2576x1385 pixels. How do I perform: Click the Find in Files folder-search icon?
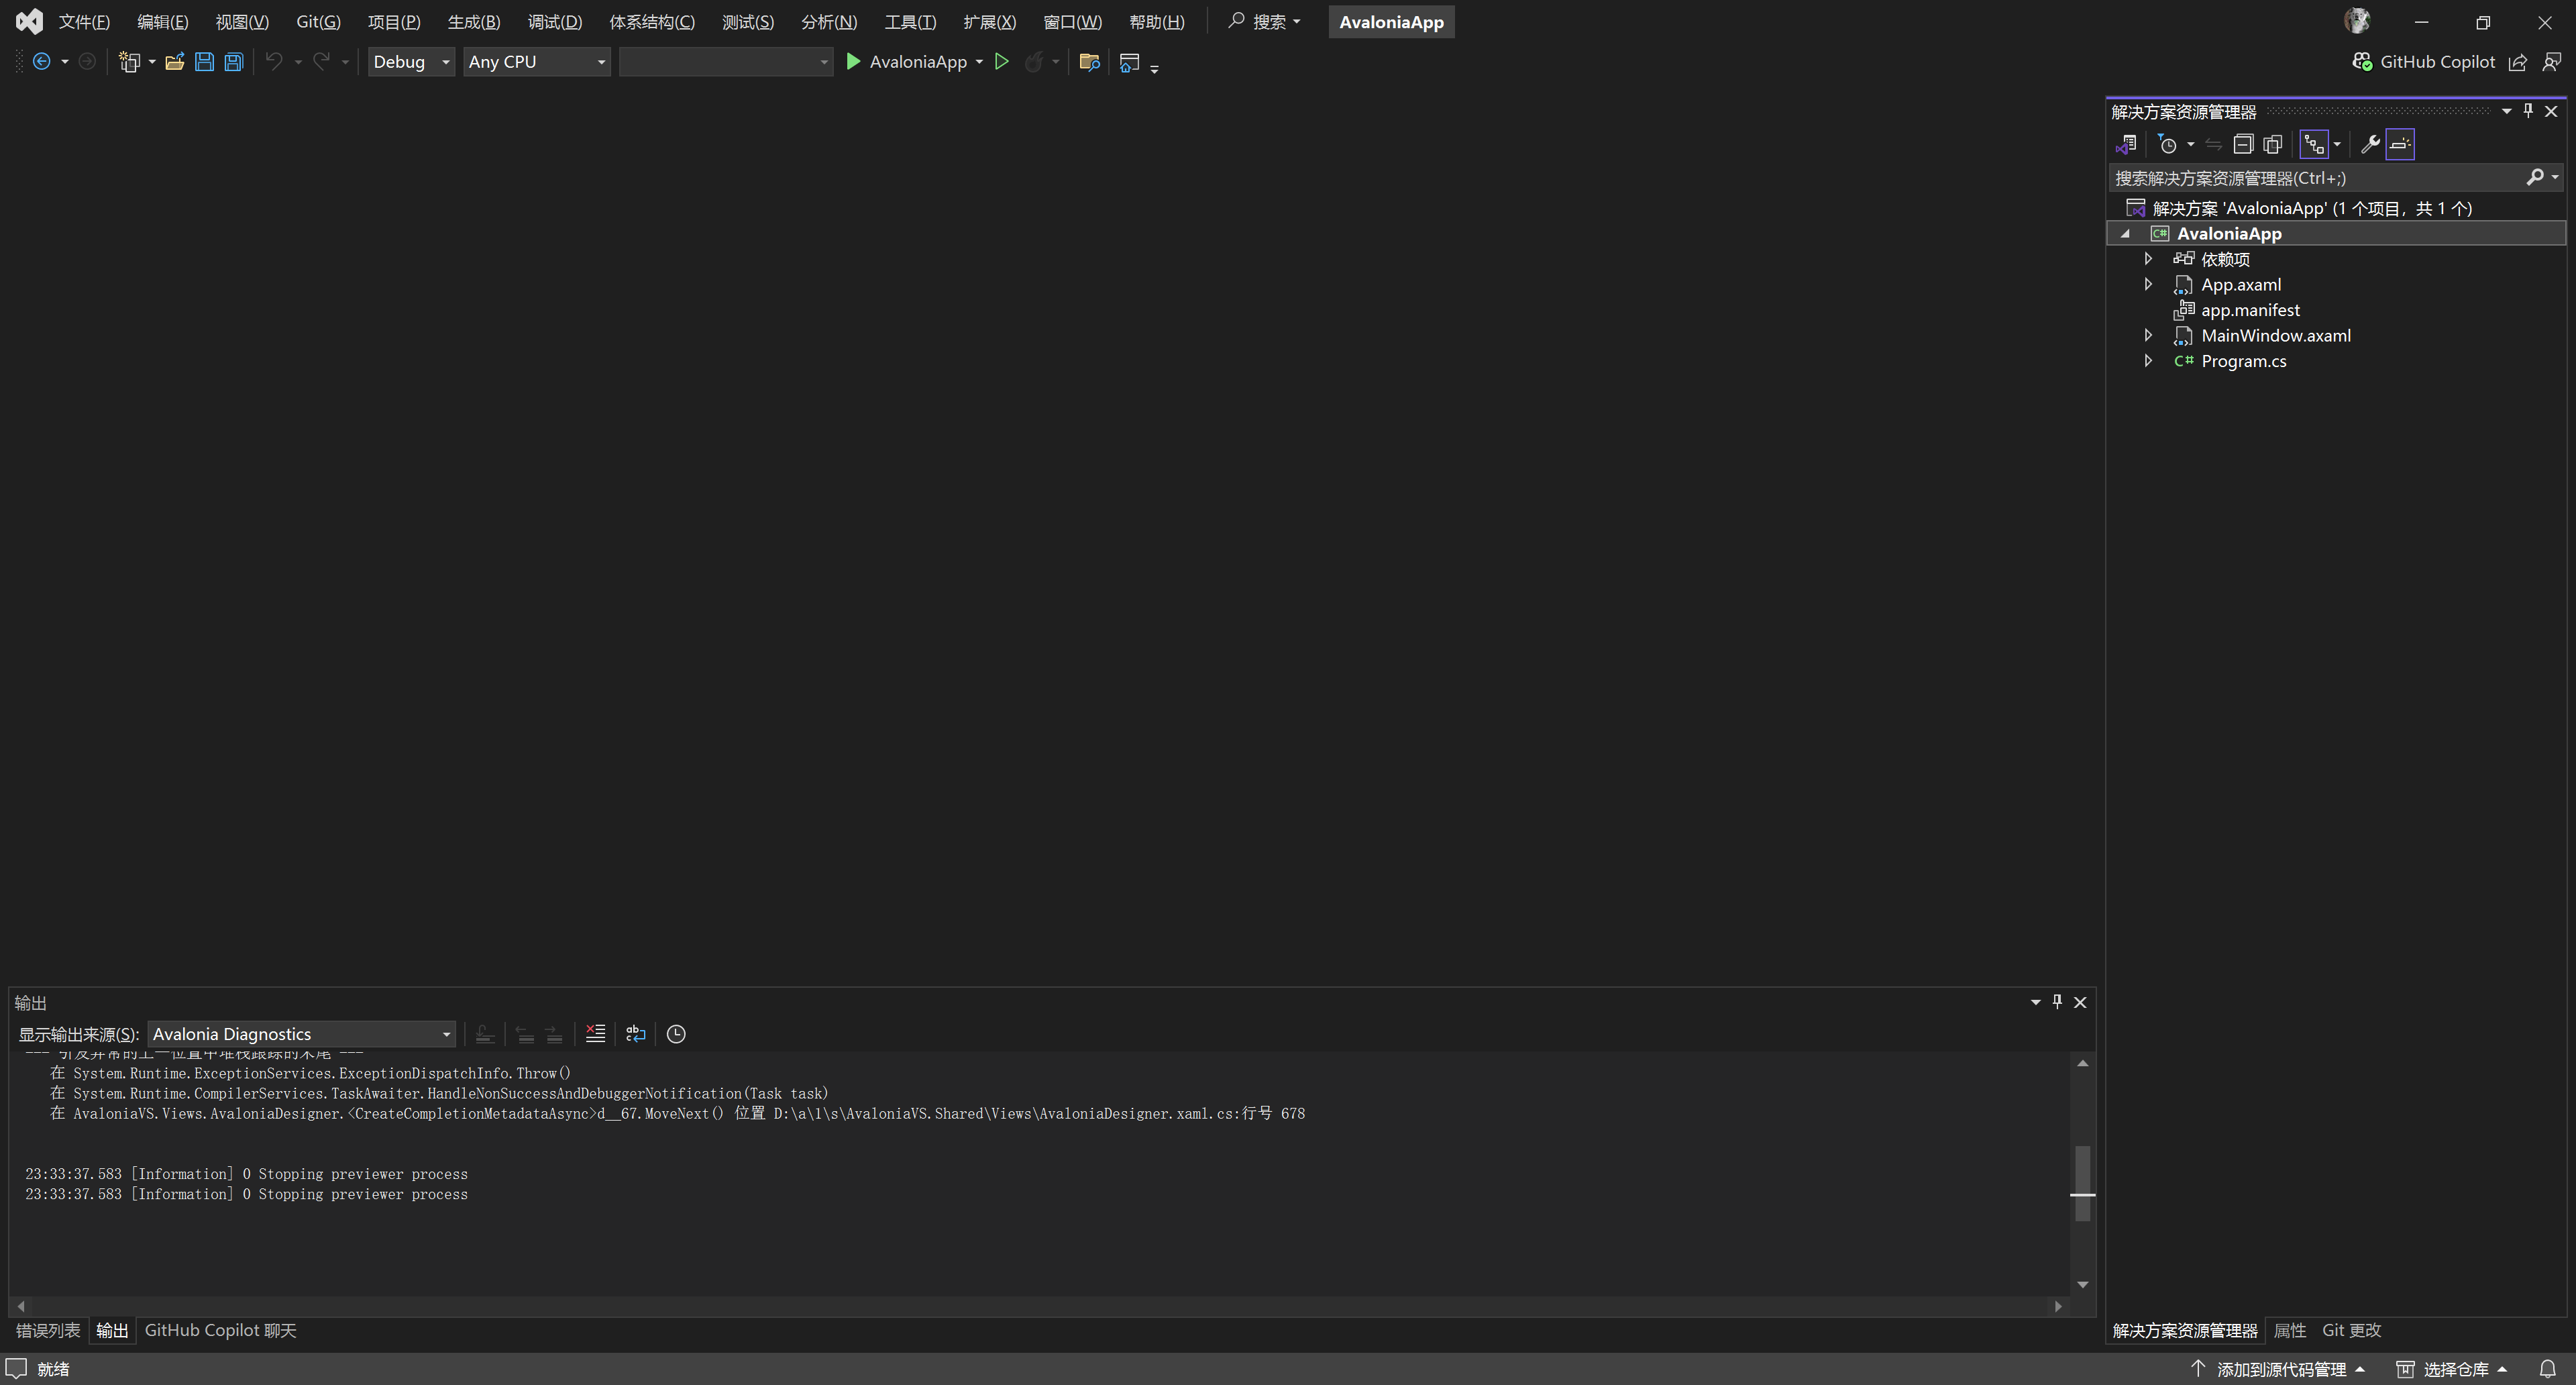[x=1090, y=62]
